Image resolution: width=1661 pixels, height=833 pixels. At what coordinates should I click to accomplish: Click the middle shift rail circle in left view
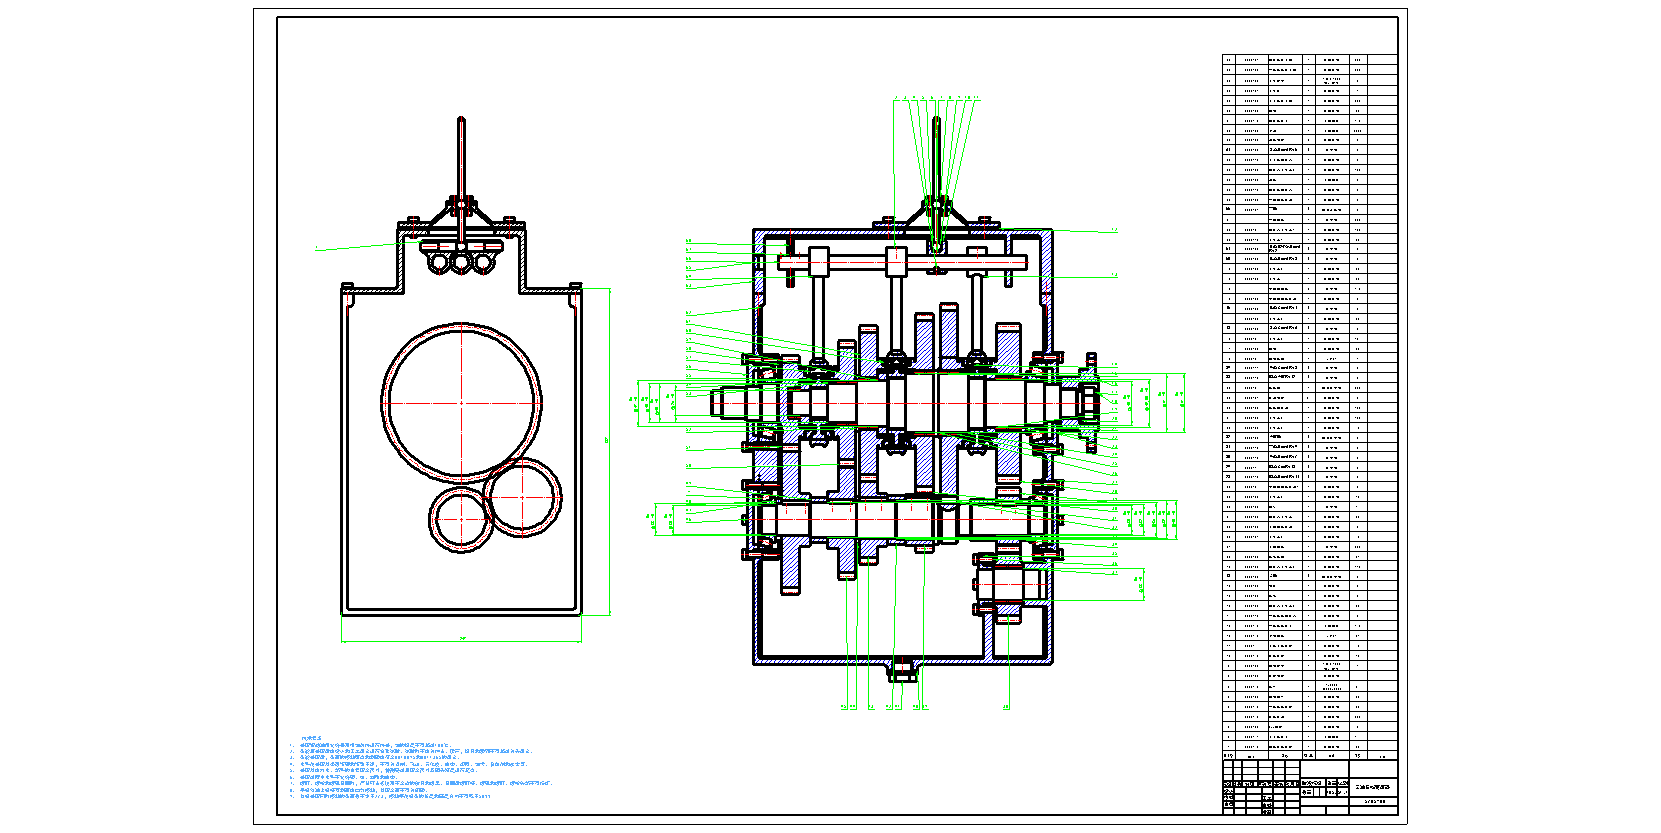point(461,263)
